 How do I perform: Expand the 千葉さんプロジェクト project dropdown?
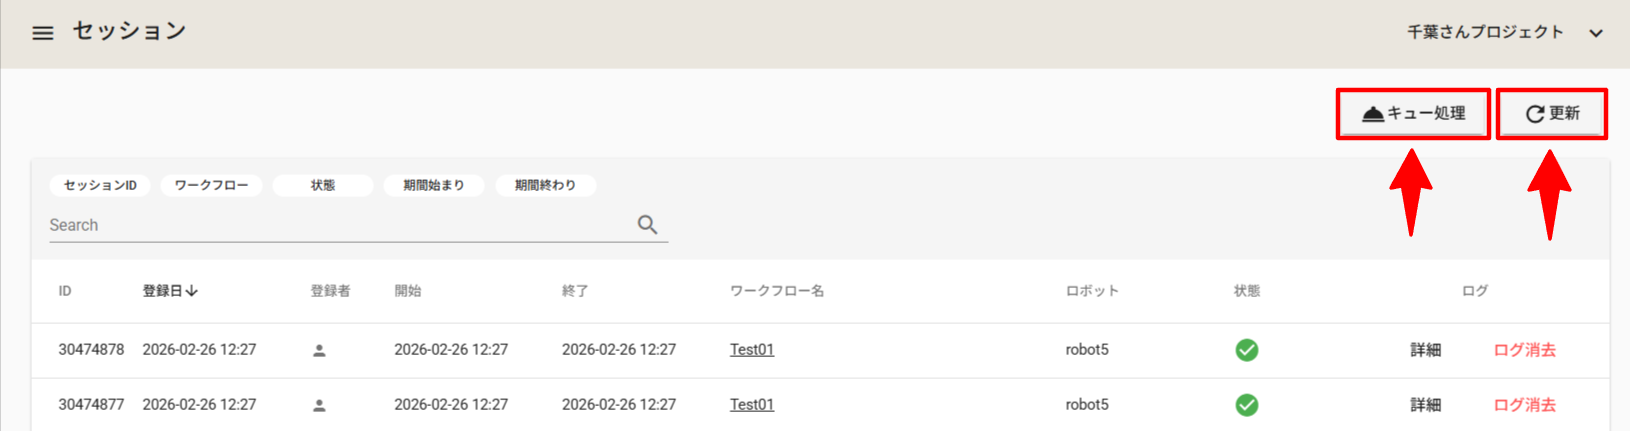coord(1596,33)
